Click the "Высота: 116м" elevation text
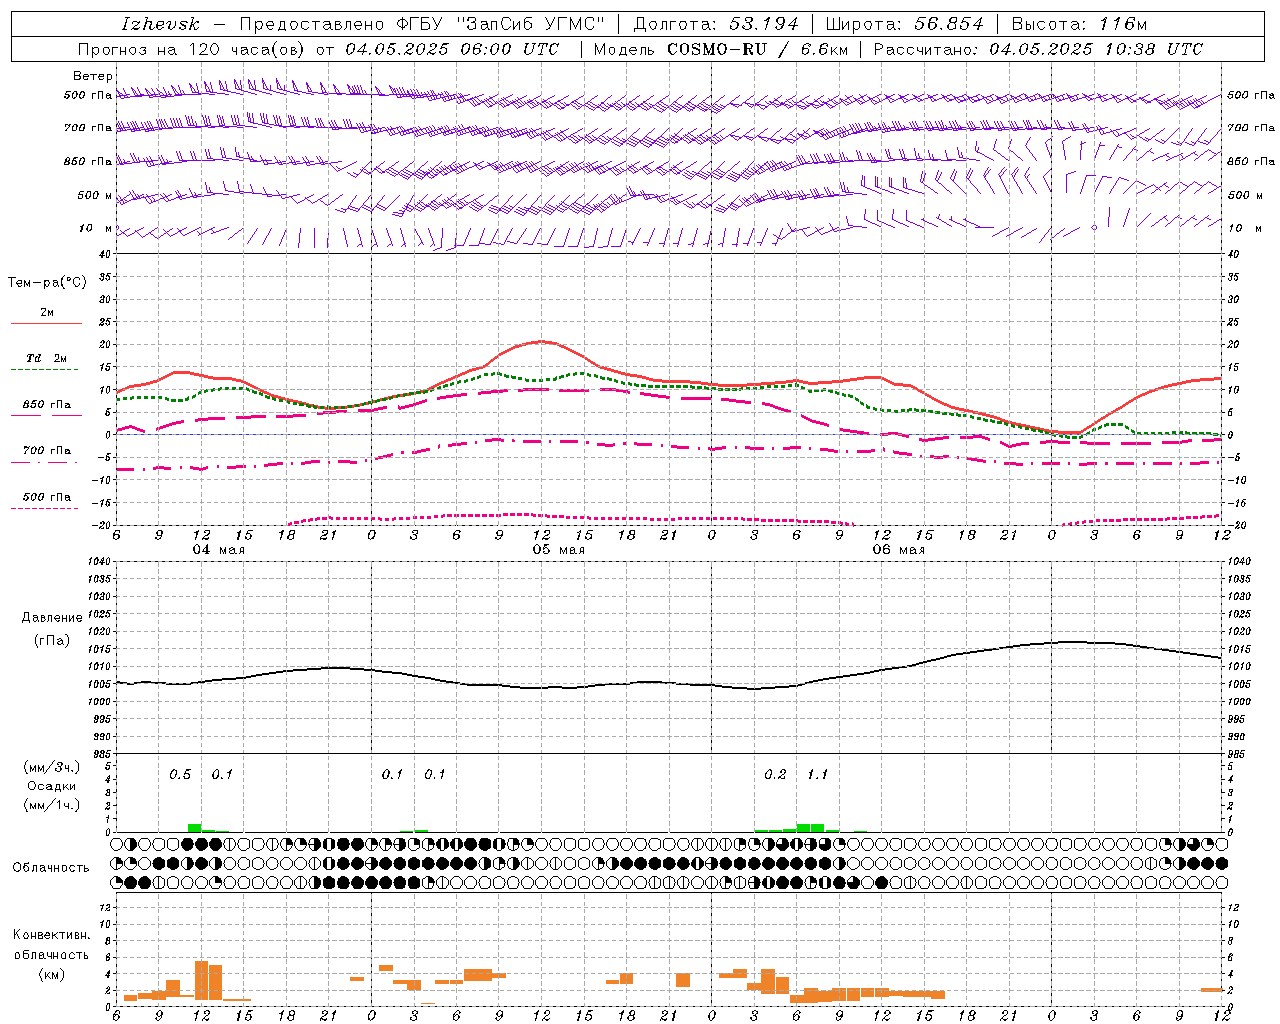1280x1024 pixels. pos(1079,24)
